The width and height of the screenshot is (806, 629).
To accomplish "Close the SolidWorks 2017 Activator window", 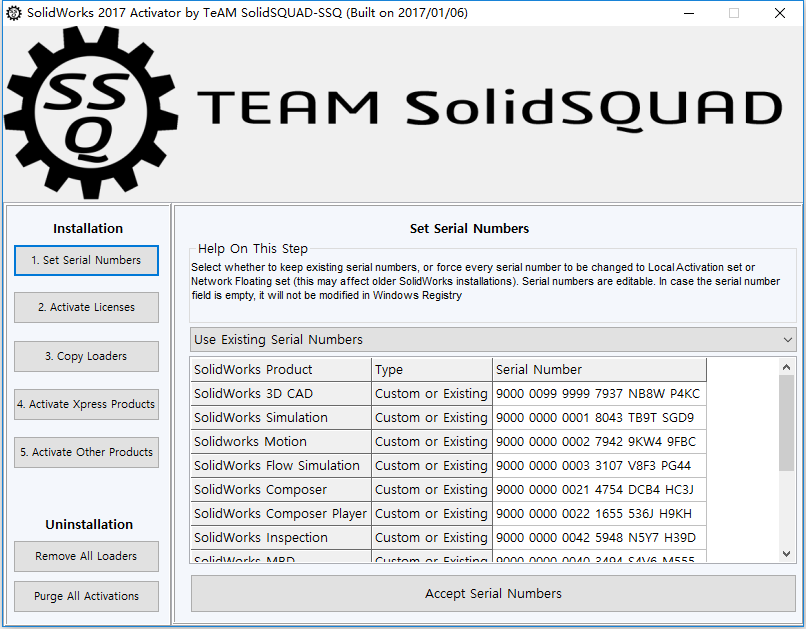I will click(780, 13).
